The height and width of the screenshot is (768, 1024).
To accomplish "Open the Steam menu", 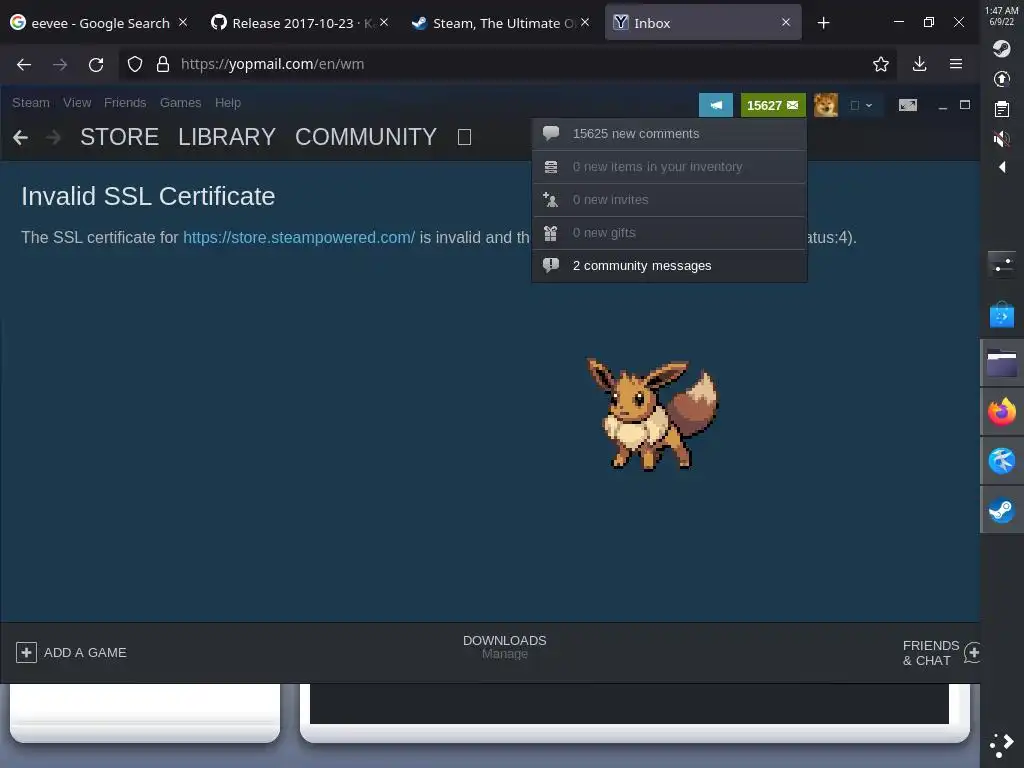I will click(x=31, y=103).
